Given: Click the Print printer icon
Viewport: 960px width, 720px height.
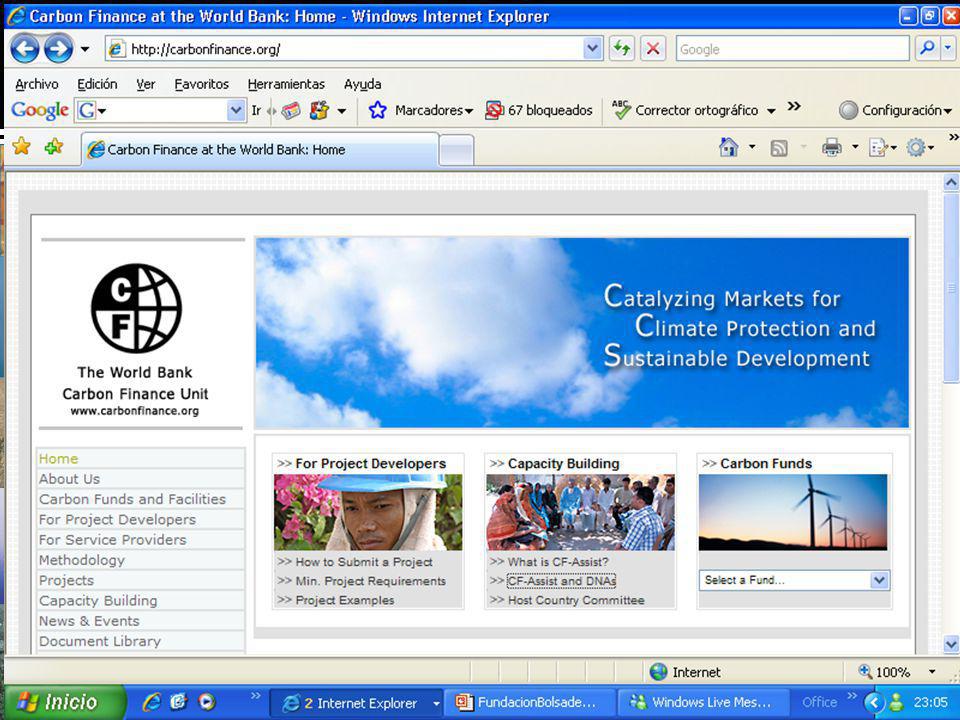Looking at the screenshot, I should click(x=831, y=148).
